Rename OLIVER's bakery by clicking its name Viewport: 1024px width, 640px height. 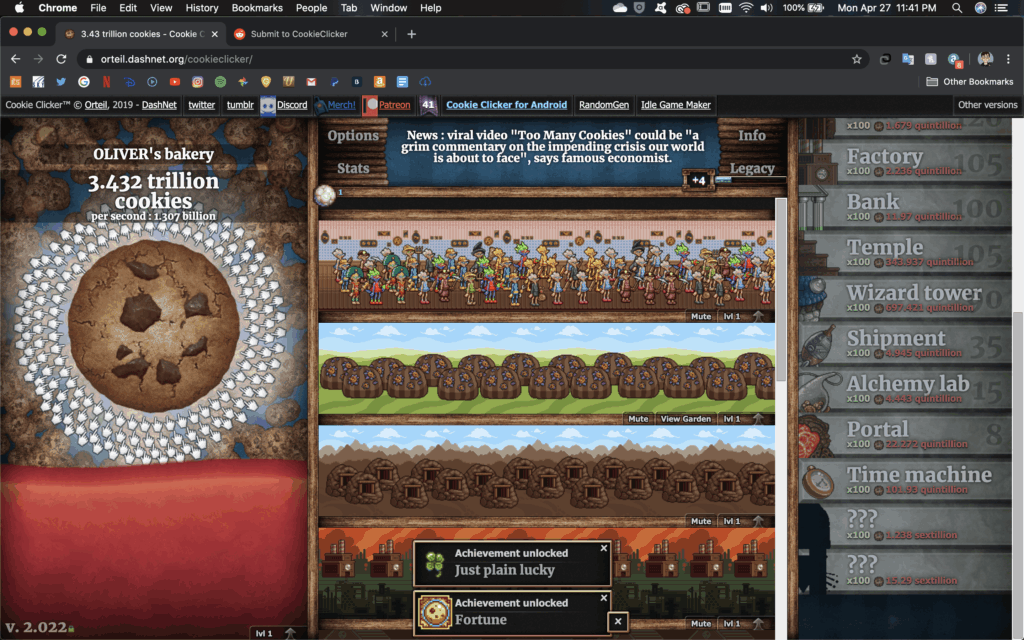(153, 154)
